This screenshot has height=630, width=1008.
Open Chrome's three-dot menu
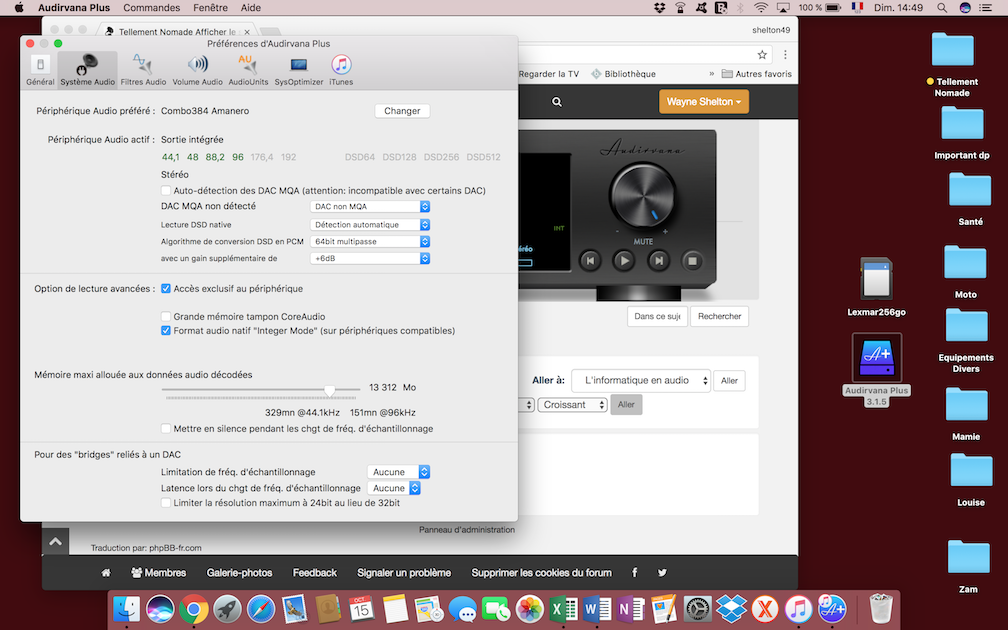point(785,55)
